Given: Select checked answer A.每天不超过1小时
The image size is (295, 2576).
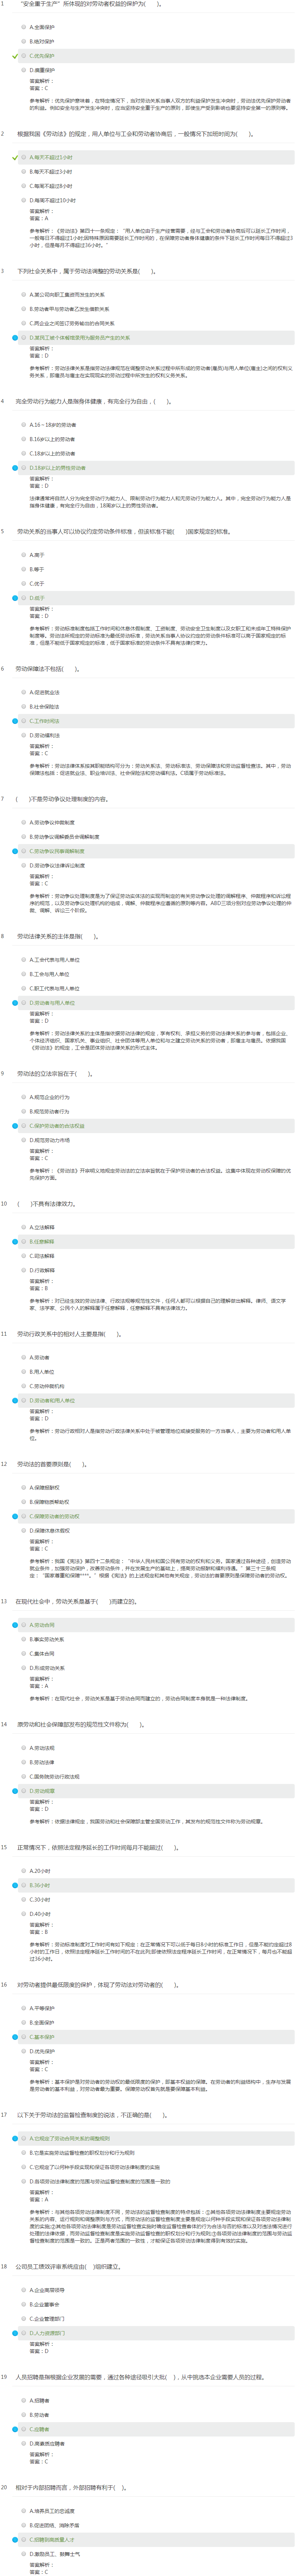Looking at the screenshot, I should (51, 157).
